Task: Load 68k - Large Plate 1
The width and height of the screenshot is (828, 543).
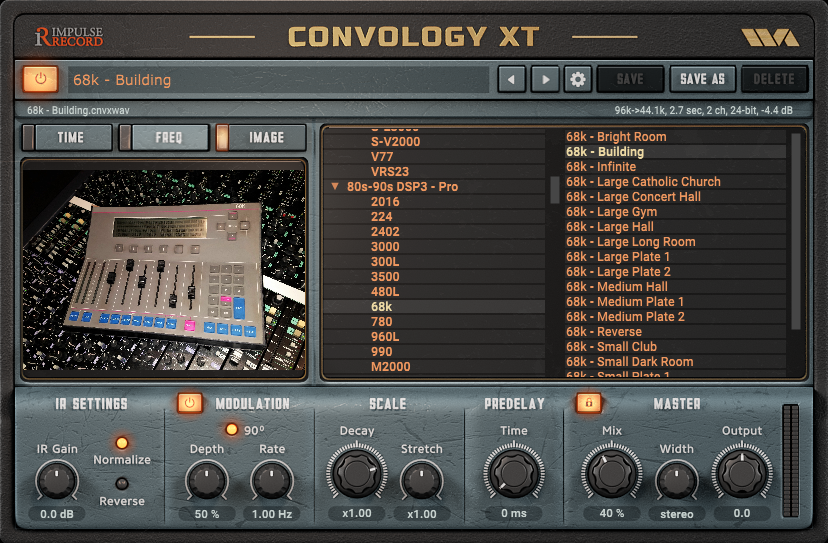Action: [x=675, y=257]
